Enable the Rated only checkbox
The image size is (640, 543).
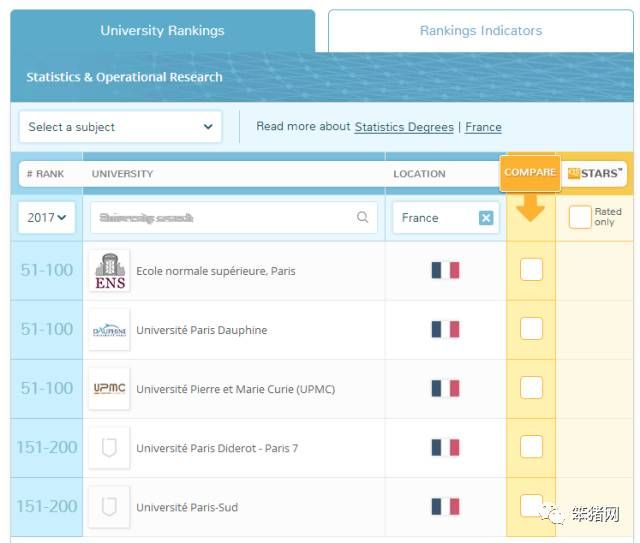point(579,217)
